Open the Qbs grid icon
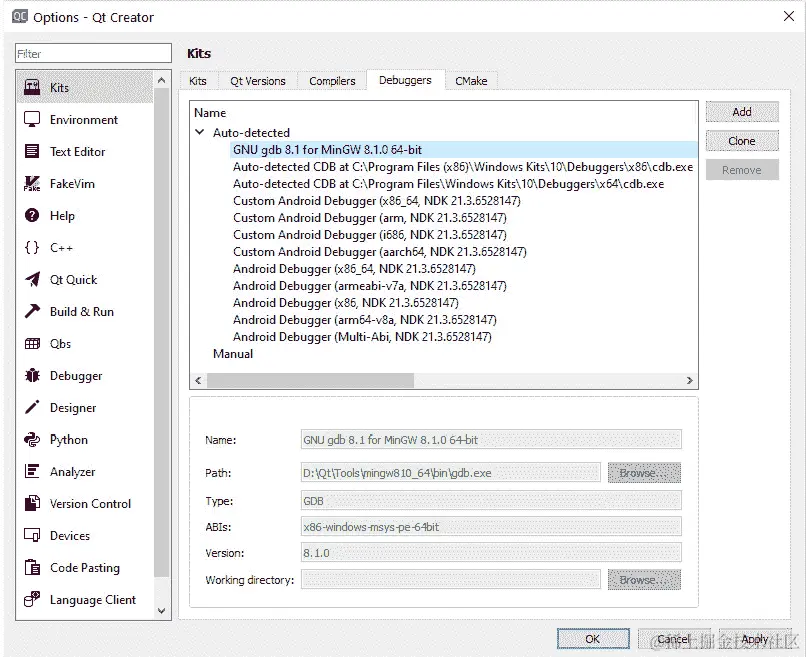Viewport: 806px width, 657px height. point(32,343)
